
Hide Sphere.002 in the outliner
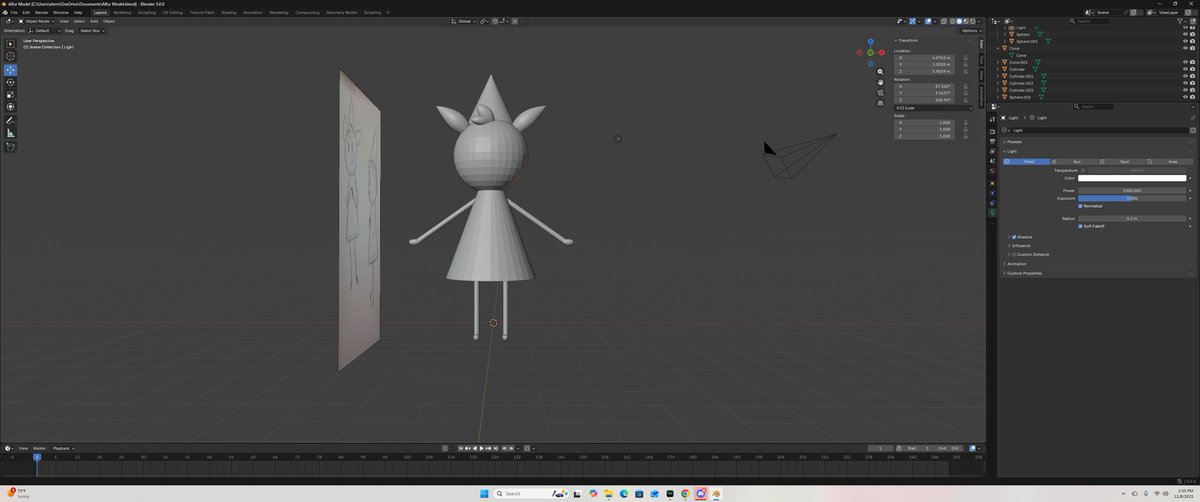point(1185,97)
